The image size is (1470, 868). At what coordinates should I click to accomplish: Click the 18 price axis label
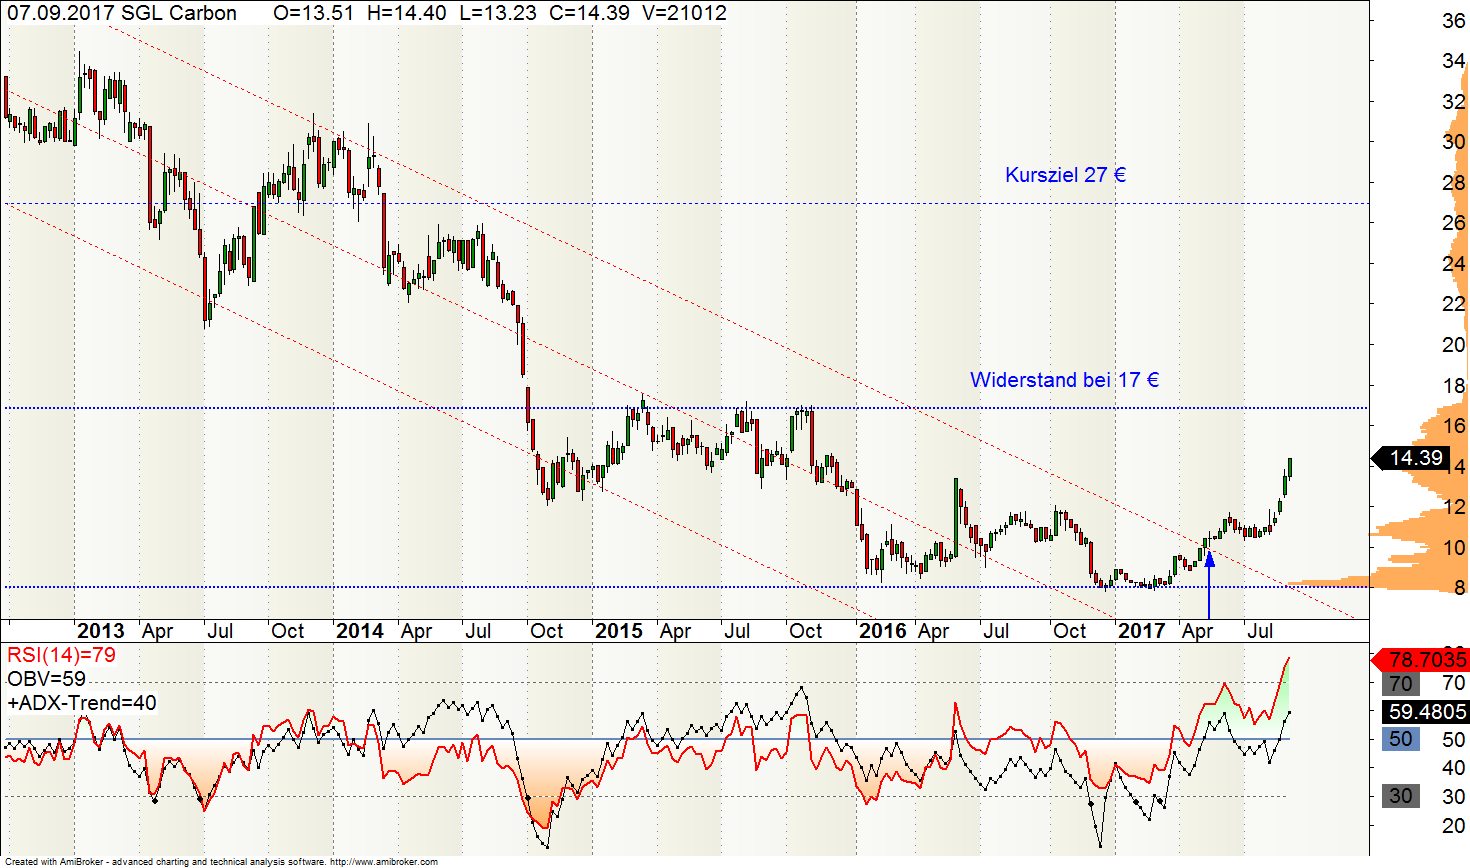pyautogui.click(x=1454, y=386)
